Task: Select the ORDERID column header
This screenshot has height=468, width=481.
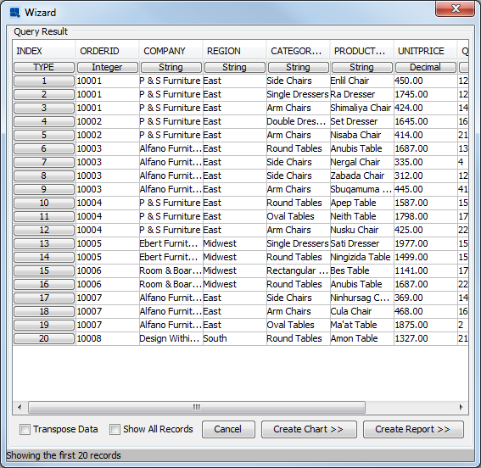Action: (x=107, y=51)
